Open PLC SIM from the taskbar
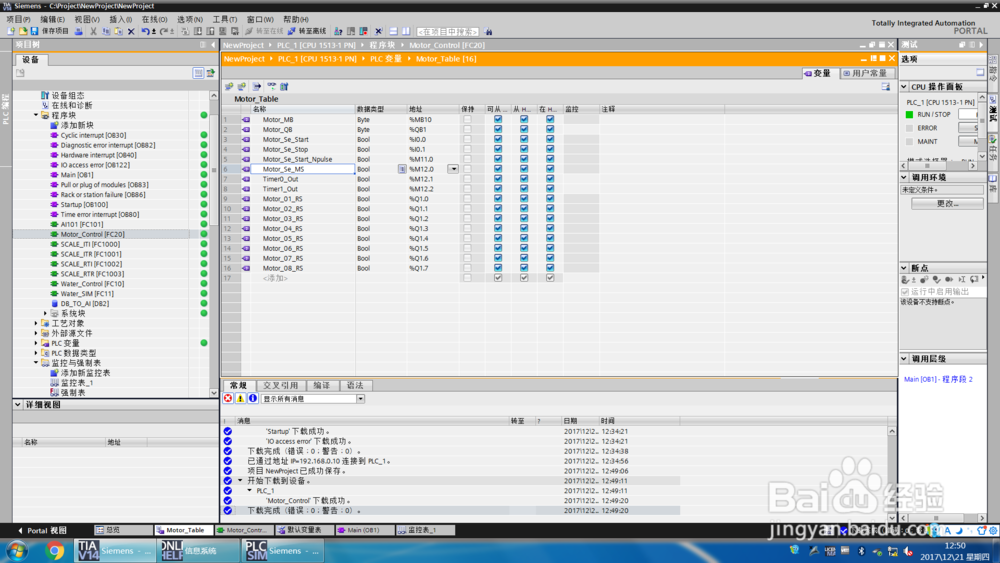The image size is (1000, 563). click(x=281, y=550)
